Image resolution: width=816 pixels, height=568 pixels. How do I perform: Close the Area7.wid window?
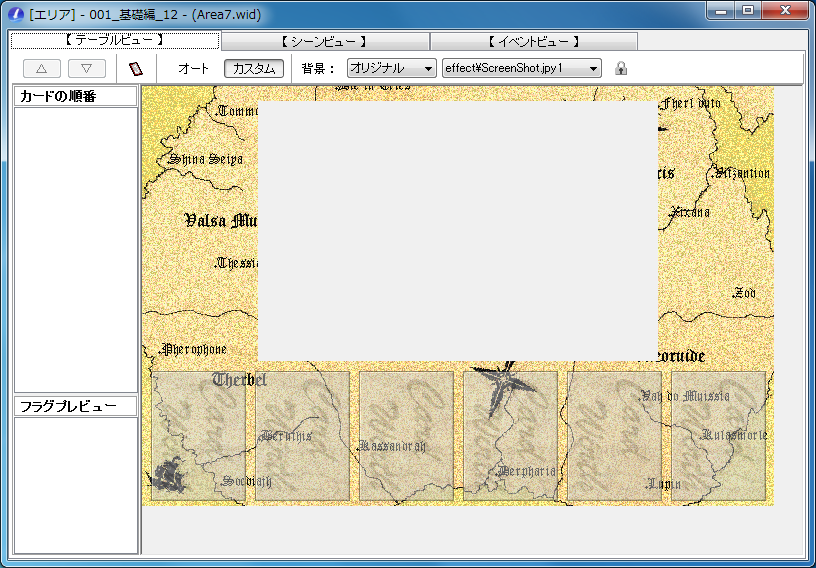click(x=785, y=10)
